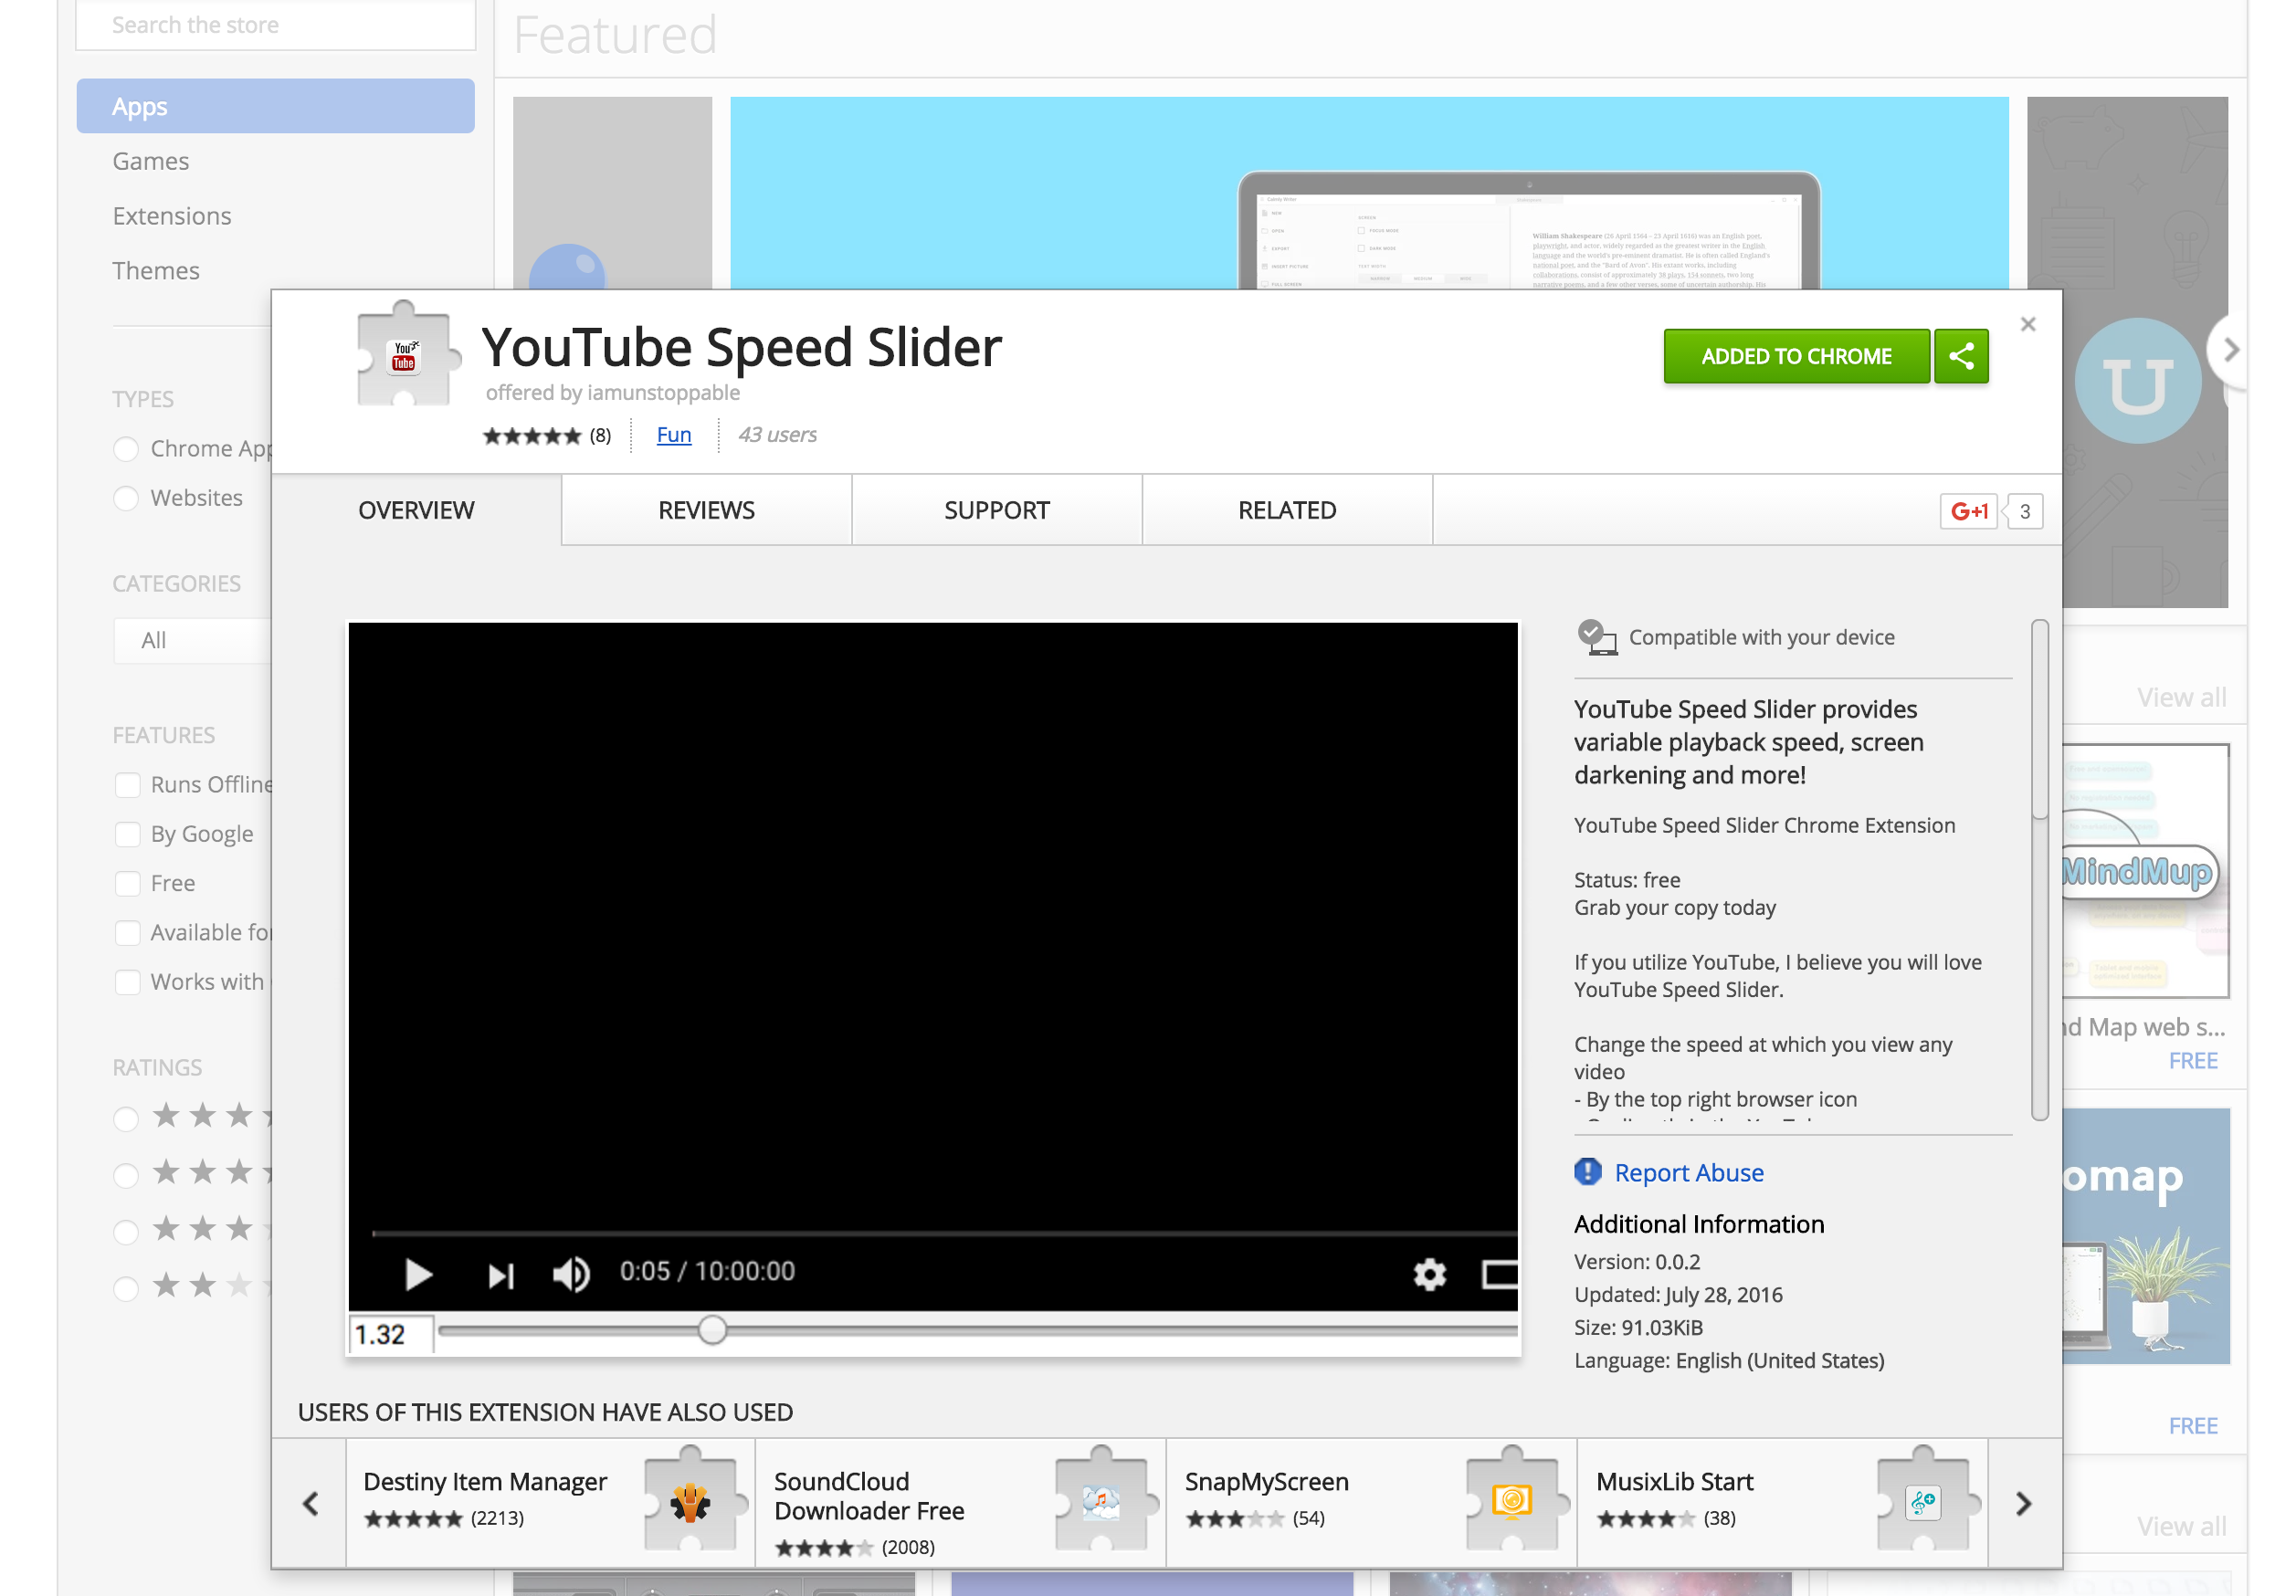This screenshot has width=2296, height=1596.
Task: Advance the related extensions carousel right
Action: click(2024, 1503)
